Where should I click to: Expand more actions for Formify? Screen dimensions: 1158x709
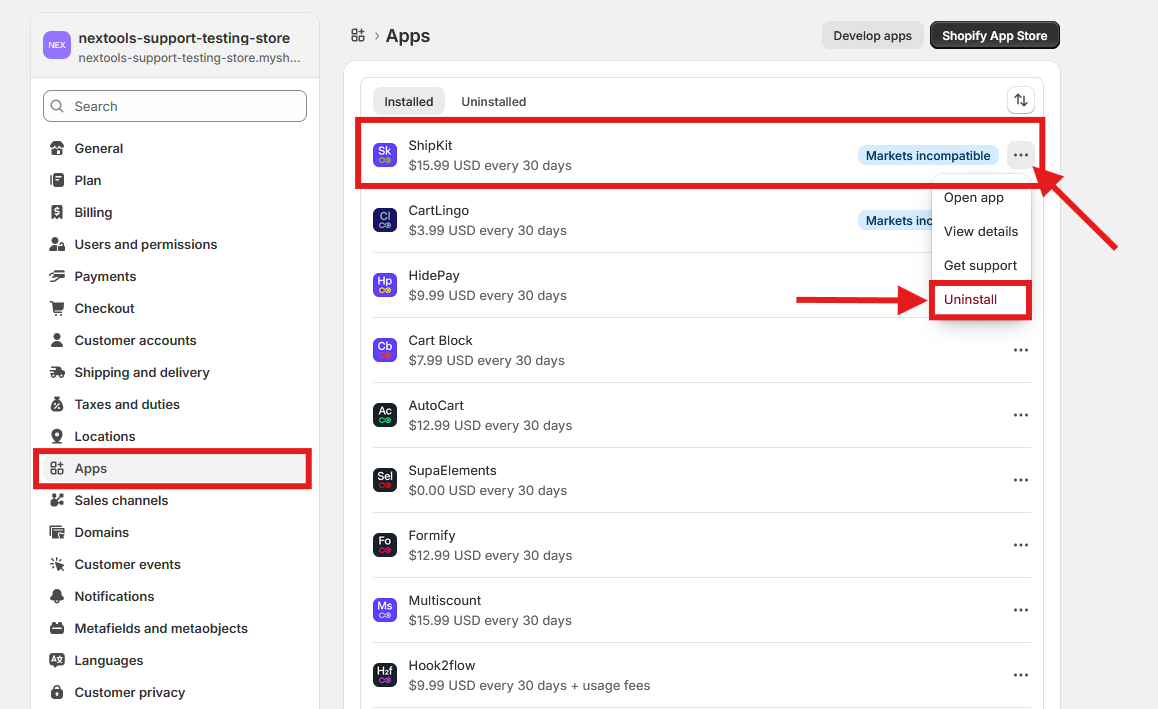pos(1020,545)
